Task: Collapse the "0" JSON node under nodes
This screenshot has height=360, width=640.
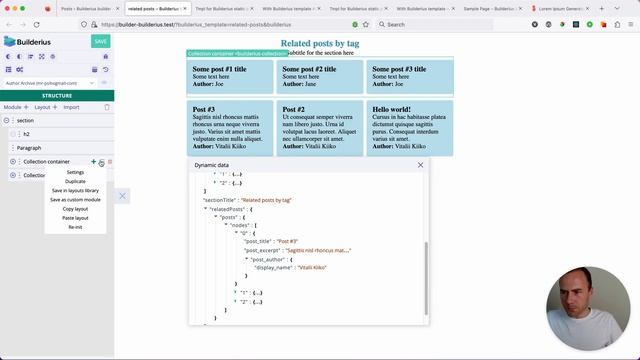Action: point(236,233)
